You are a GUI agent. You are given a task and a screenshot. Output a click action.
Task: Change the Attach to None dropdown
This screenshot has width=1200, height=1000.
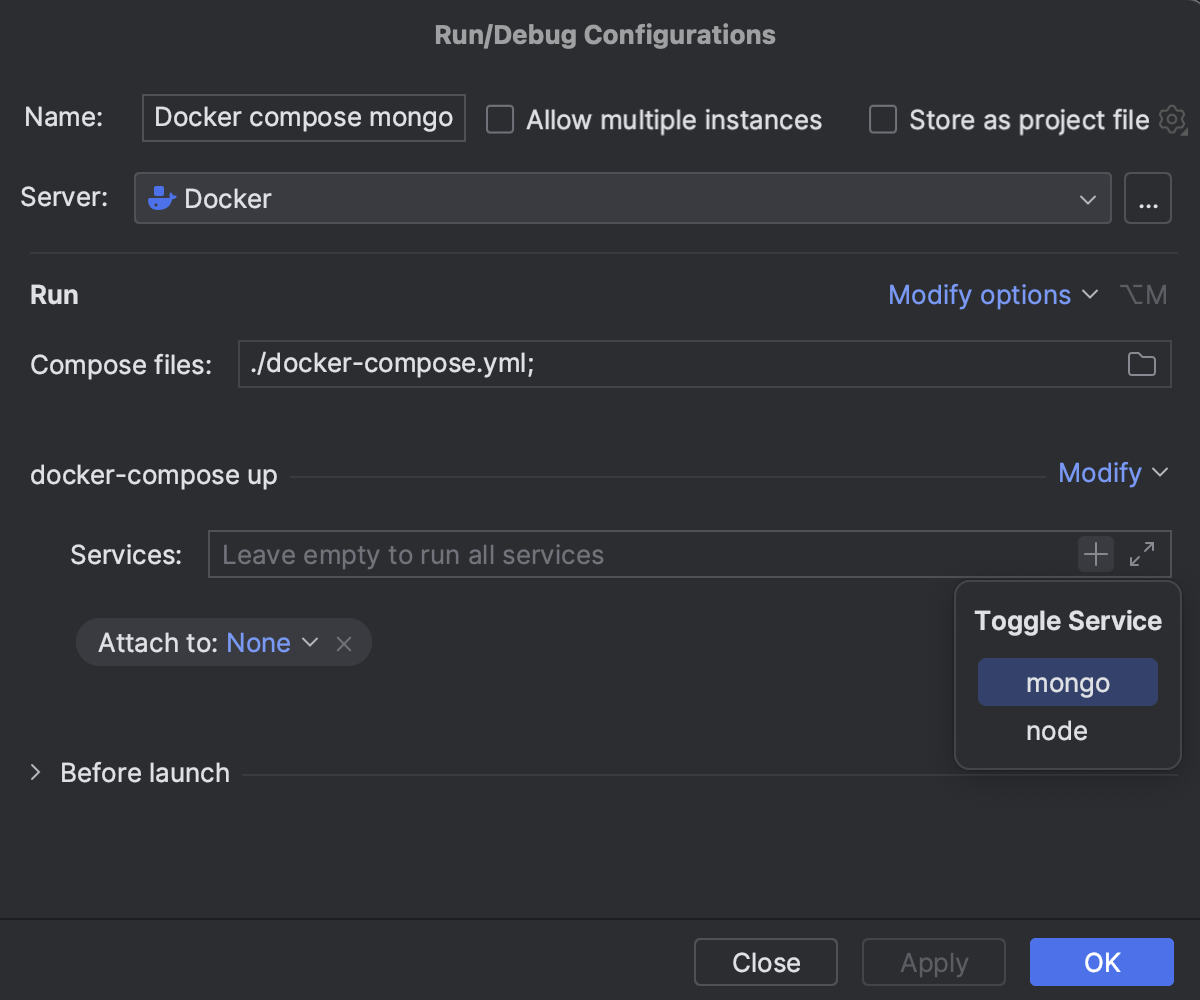271,643
